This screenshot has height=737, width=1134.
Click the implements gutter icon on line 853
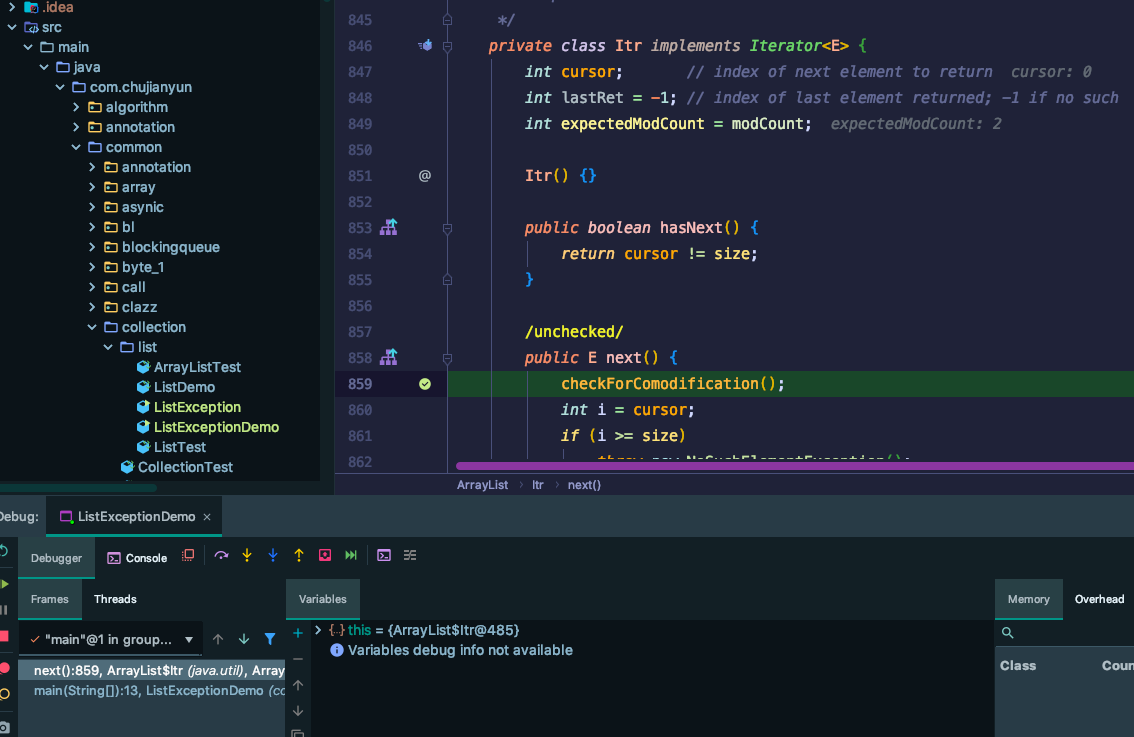tap(389, 228)
